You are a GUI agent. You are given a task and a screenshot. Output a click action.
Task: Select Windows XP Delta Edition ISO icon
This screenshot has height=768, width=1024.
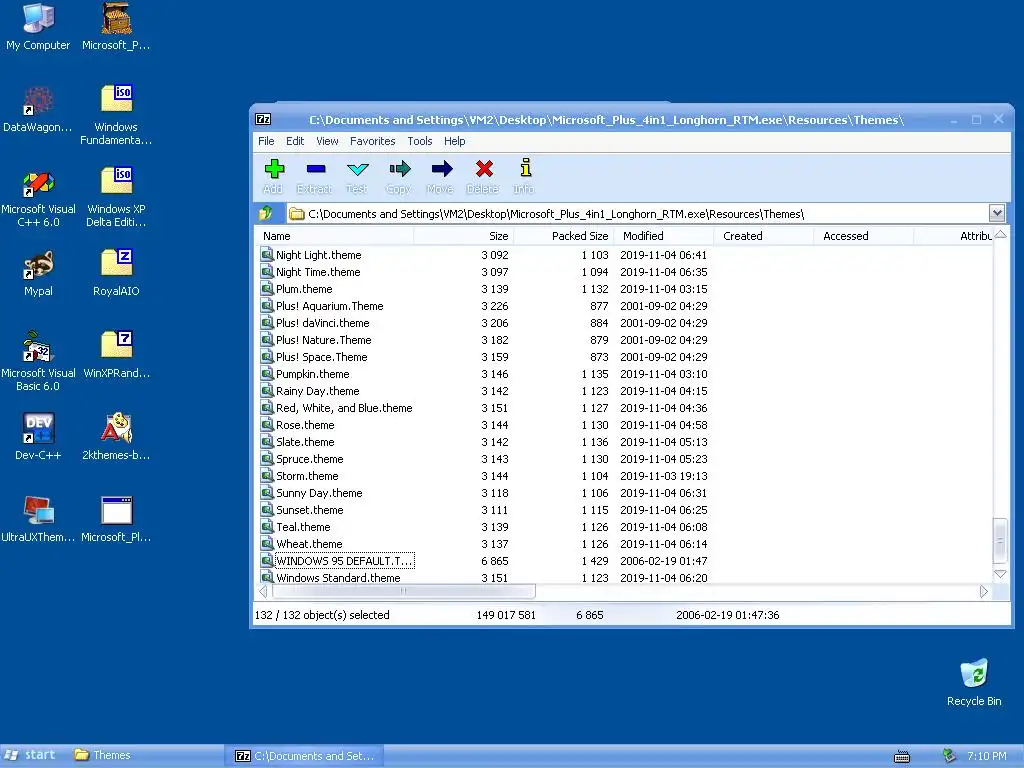pos(116,198)
